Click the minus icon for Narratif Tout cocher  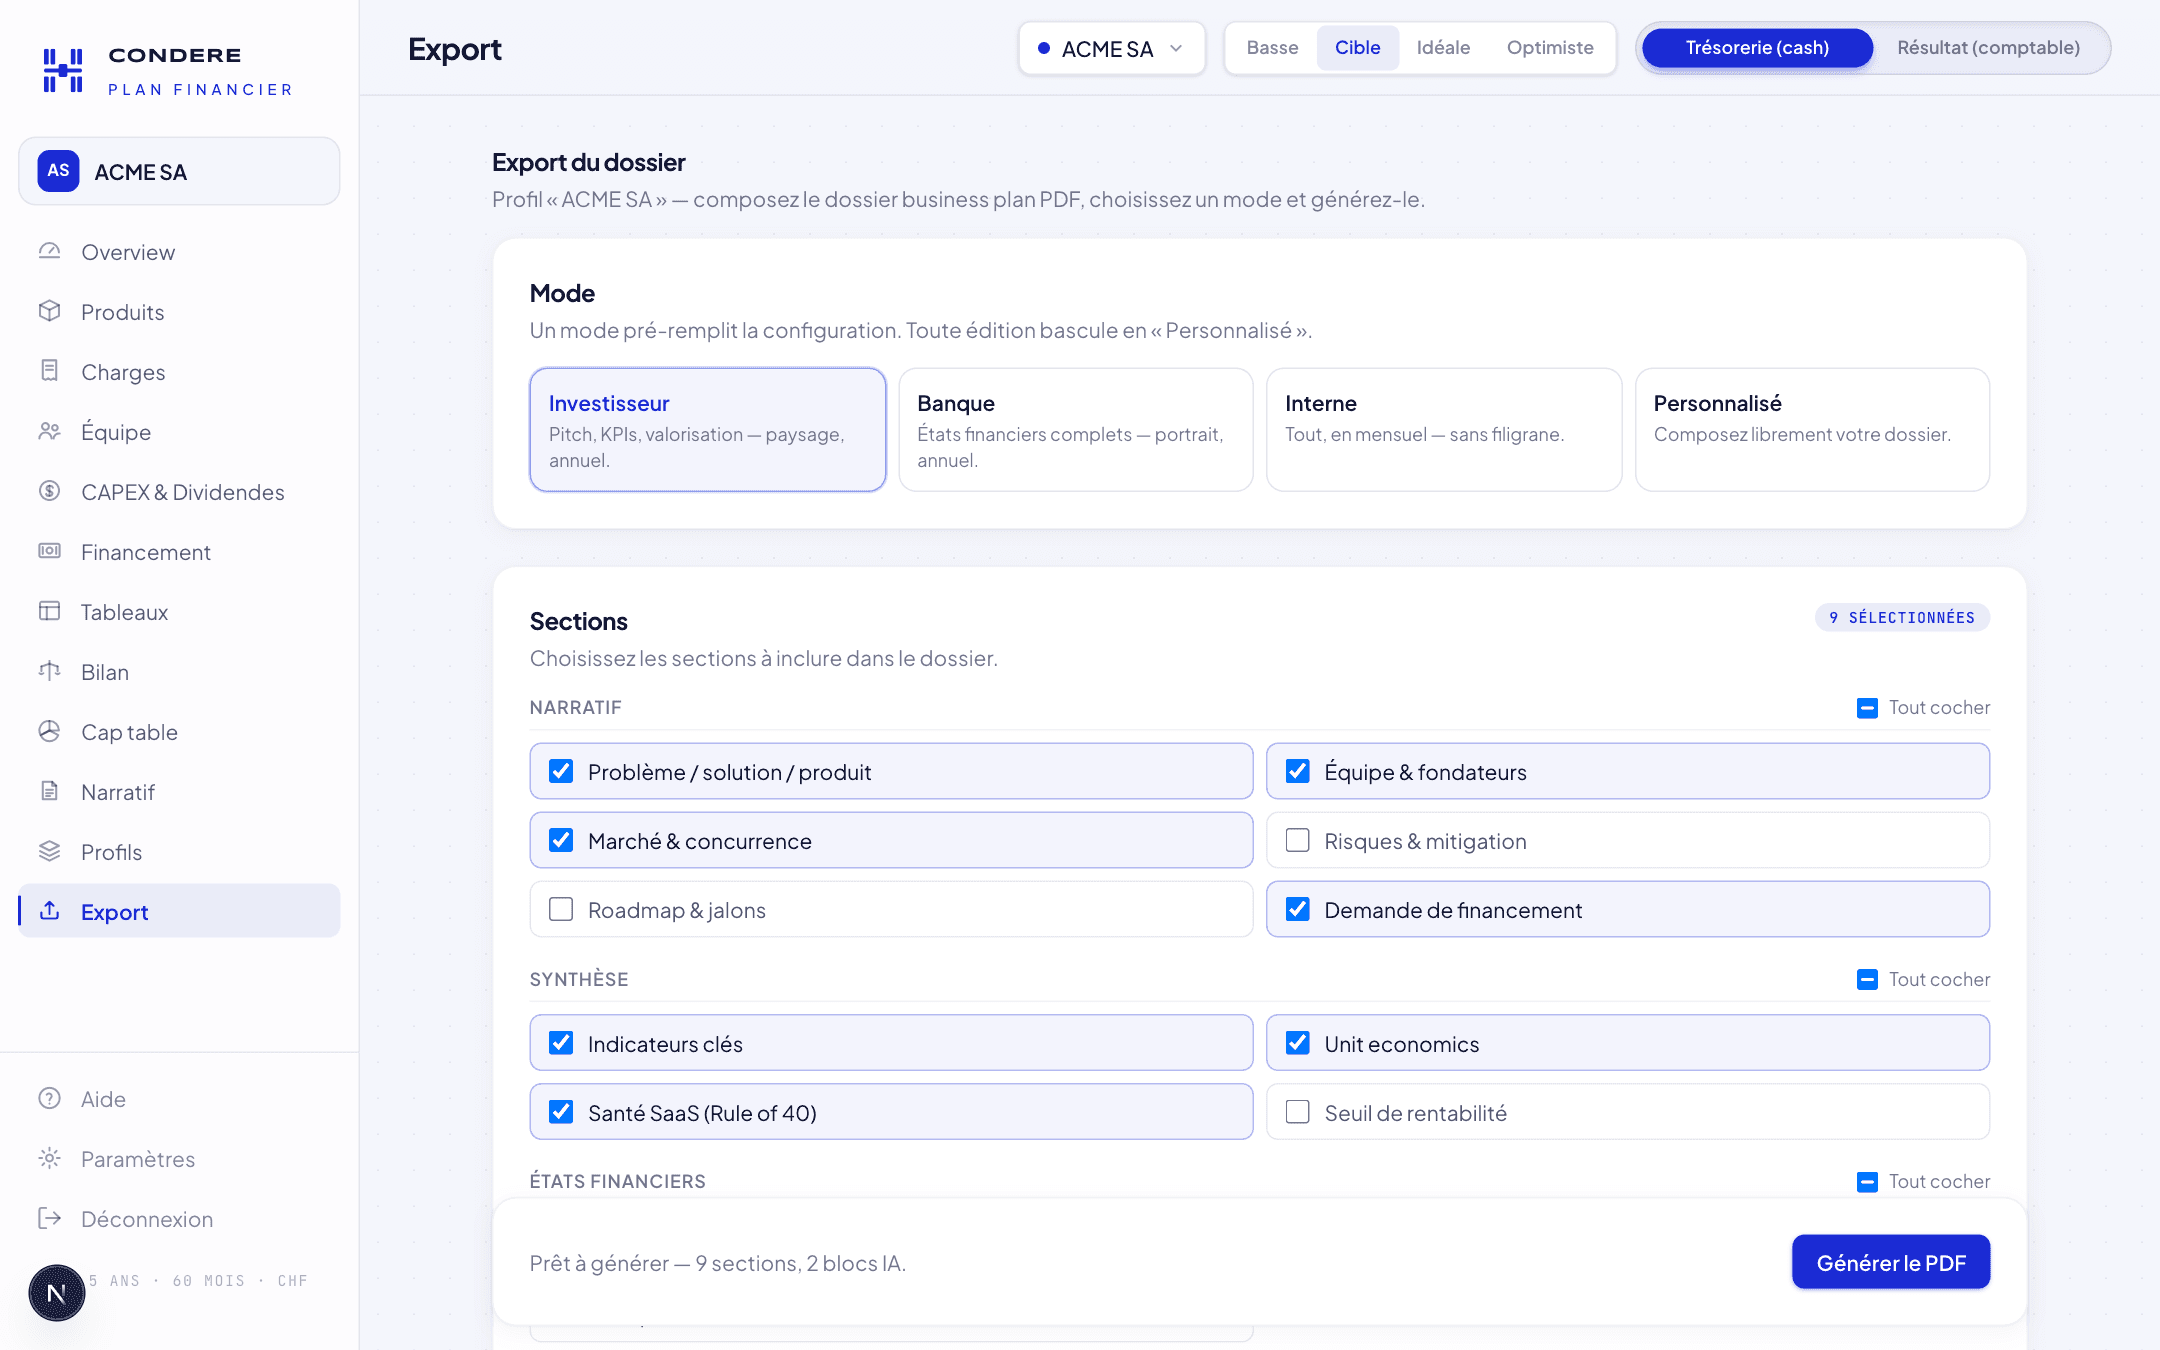(1867, 708)
